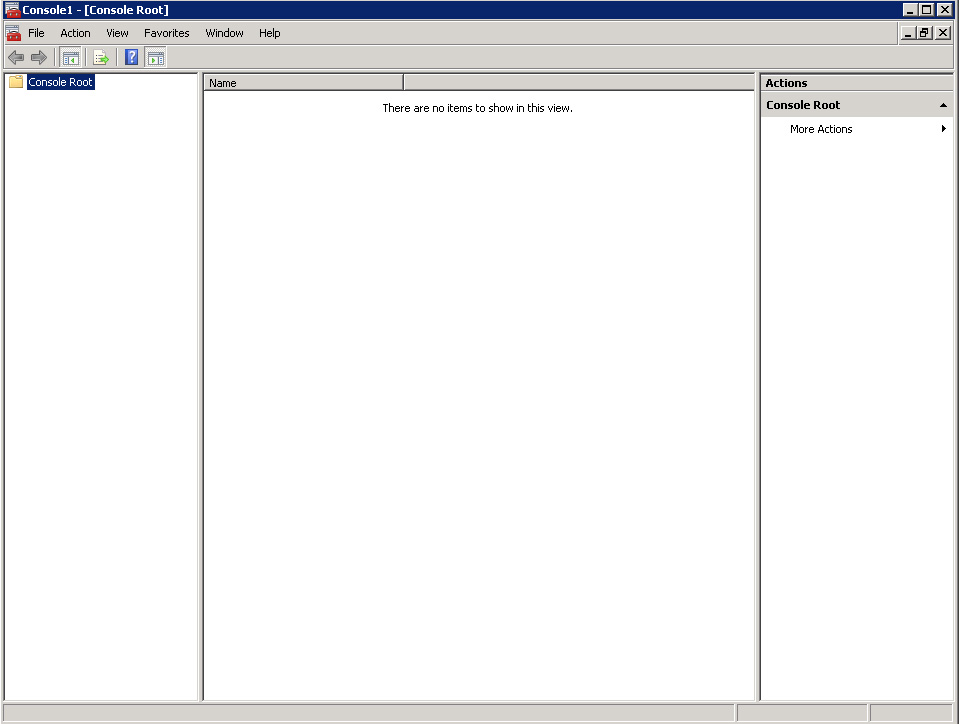Collapse the Console Root actions section arrow
Viewport: 959px width, 724px height.
pyautogui.click(x=943, y=105)
